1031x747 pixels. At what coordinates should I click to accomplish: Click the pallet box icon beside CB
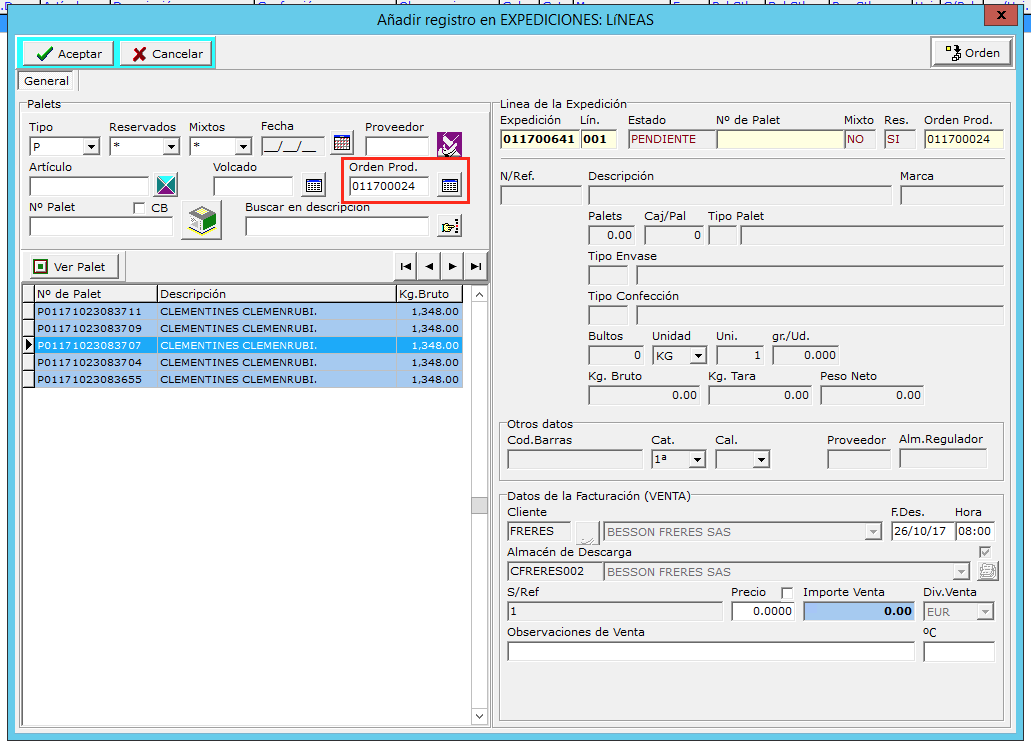tap(201, 222)
